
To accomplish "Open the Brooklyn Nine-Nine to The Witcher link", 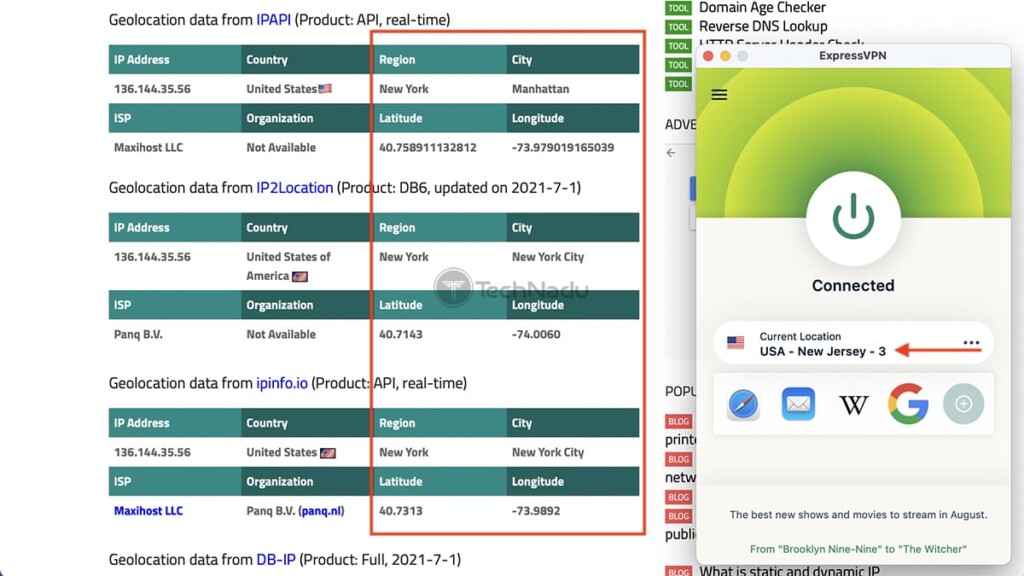I will pyautogui.click(x=857, y=549).
